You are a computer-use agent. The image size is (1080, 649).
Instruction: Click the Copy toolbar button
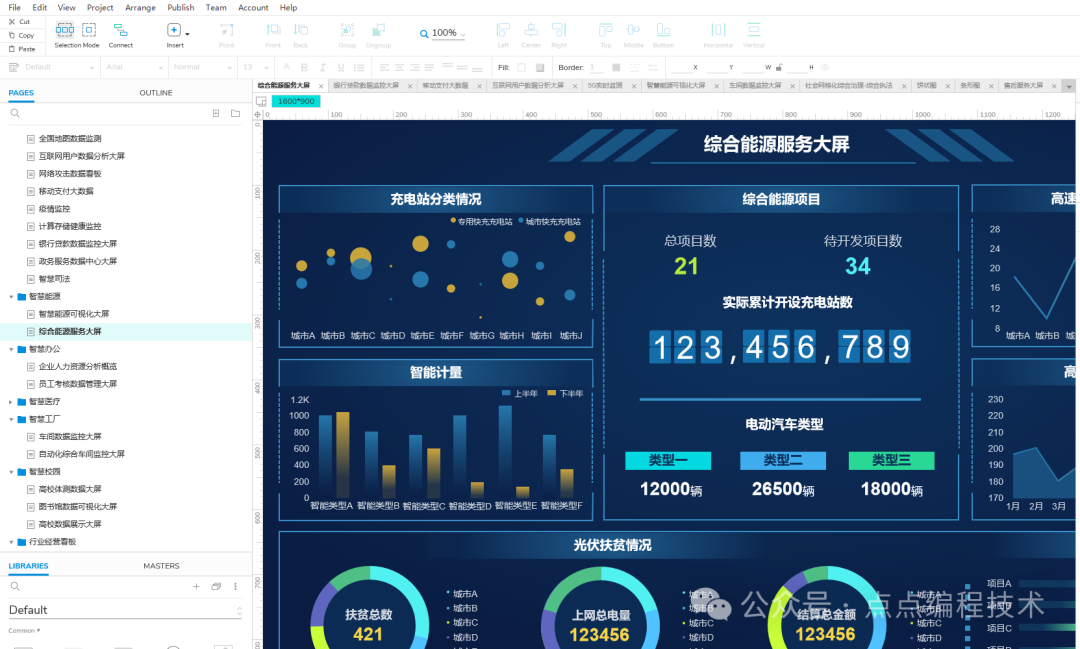(21, 35)
